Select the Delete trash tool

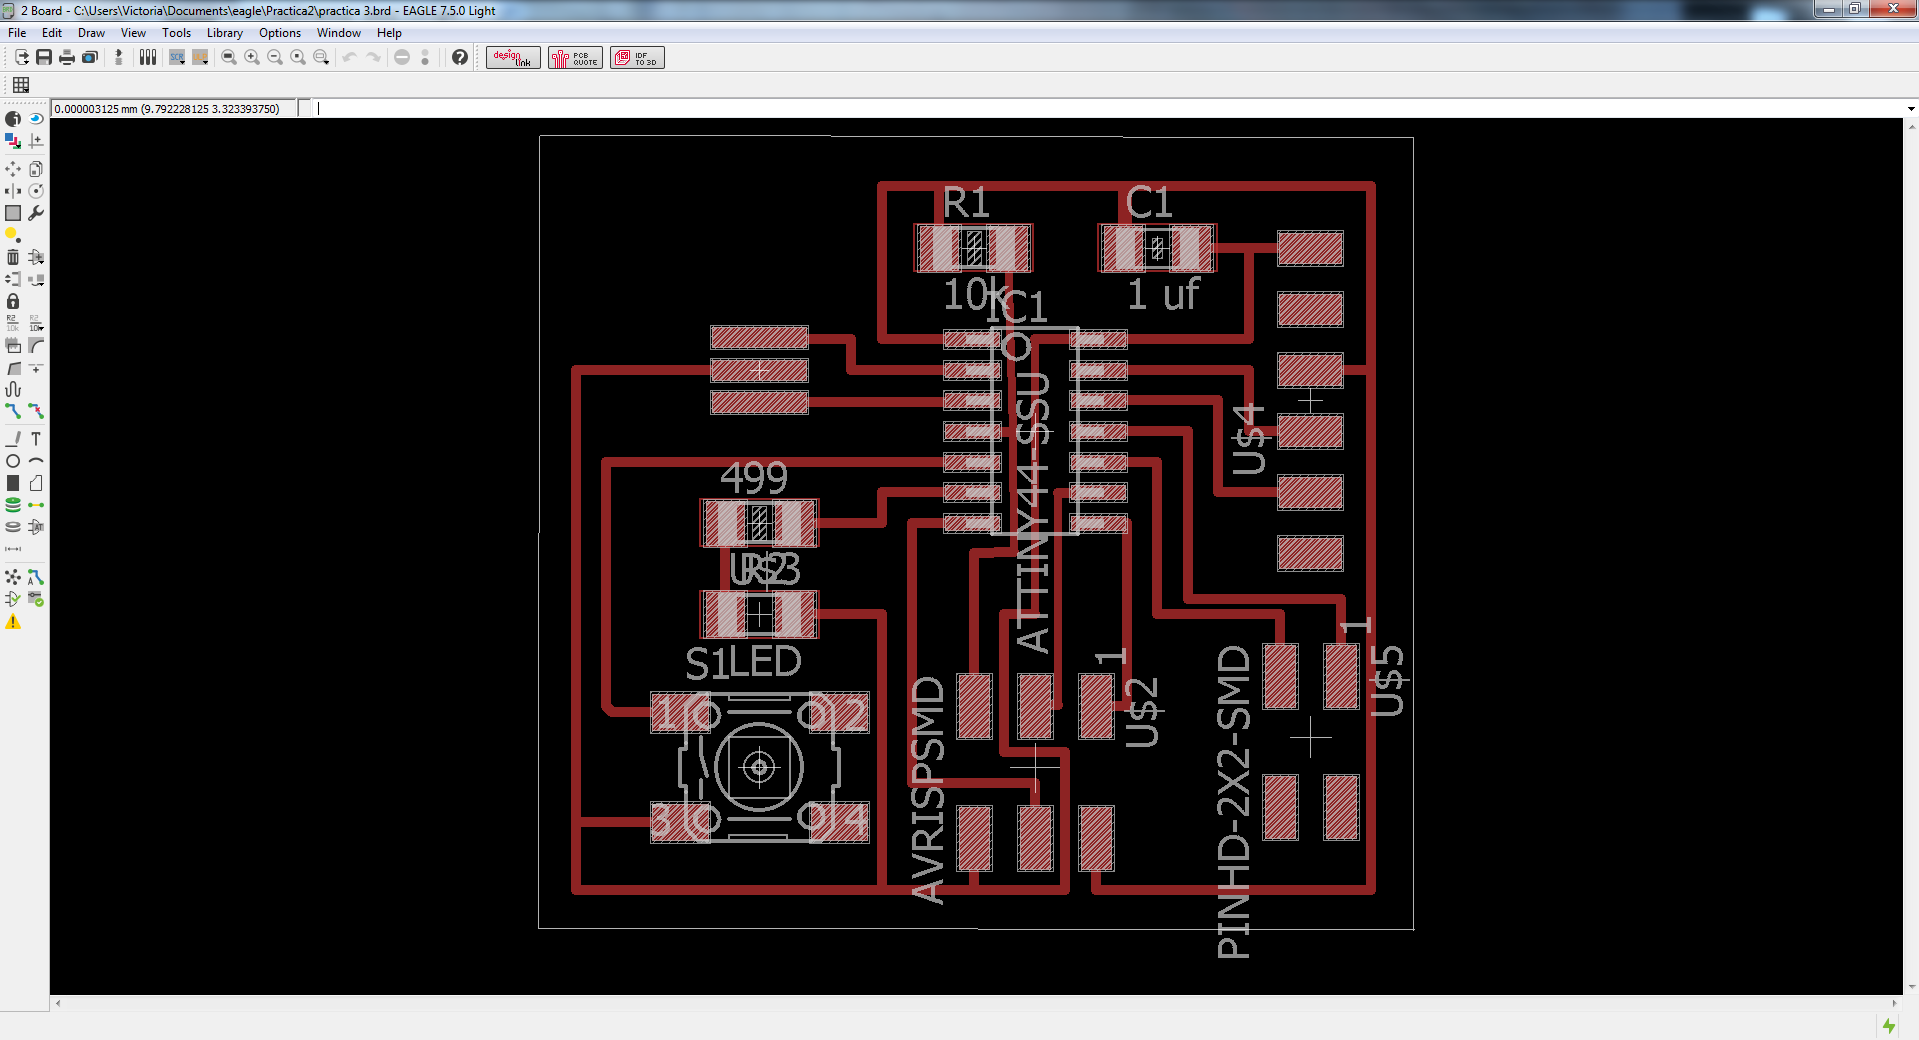coord(13,257)
